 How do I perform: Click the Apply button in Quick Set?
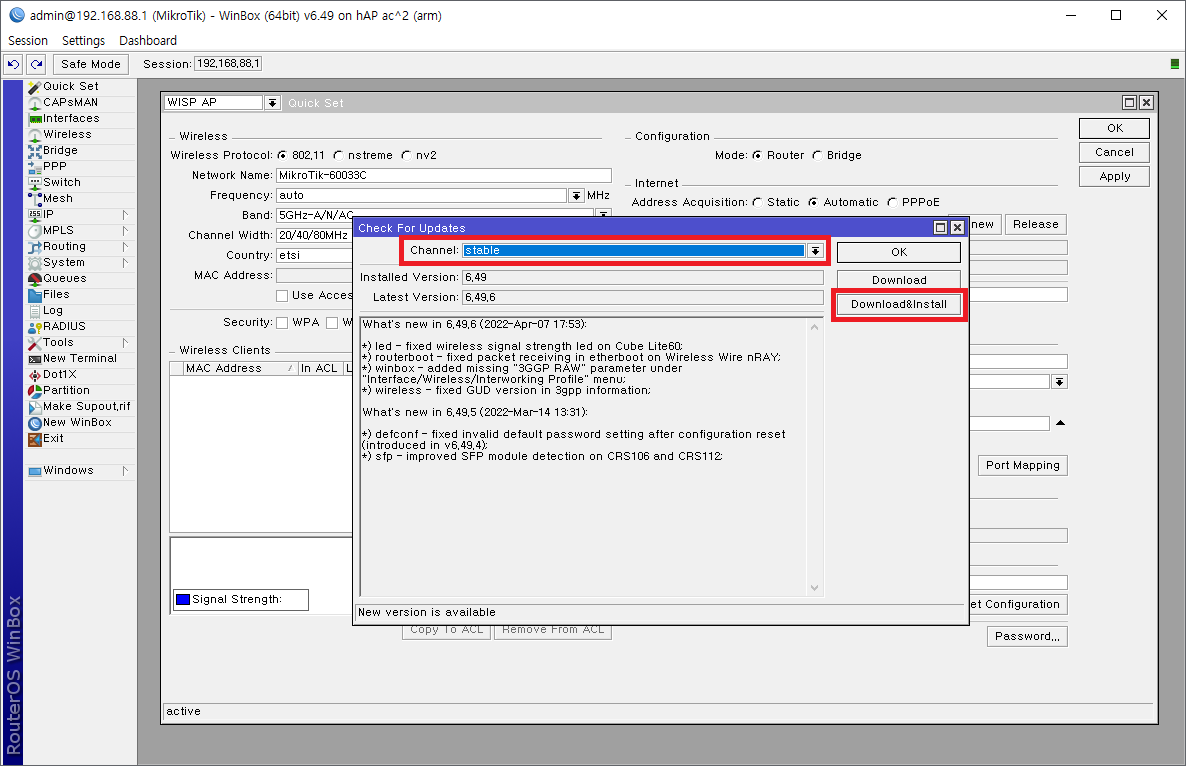(x=1114, y=176)
